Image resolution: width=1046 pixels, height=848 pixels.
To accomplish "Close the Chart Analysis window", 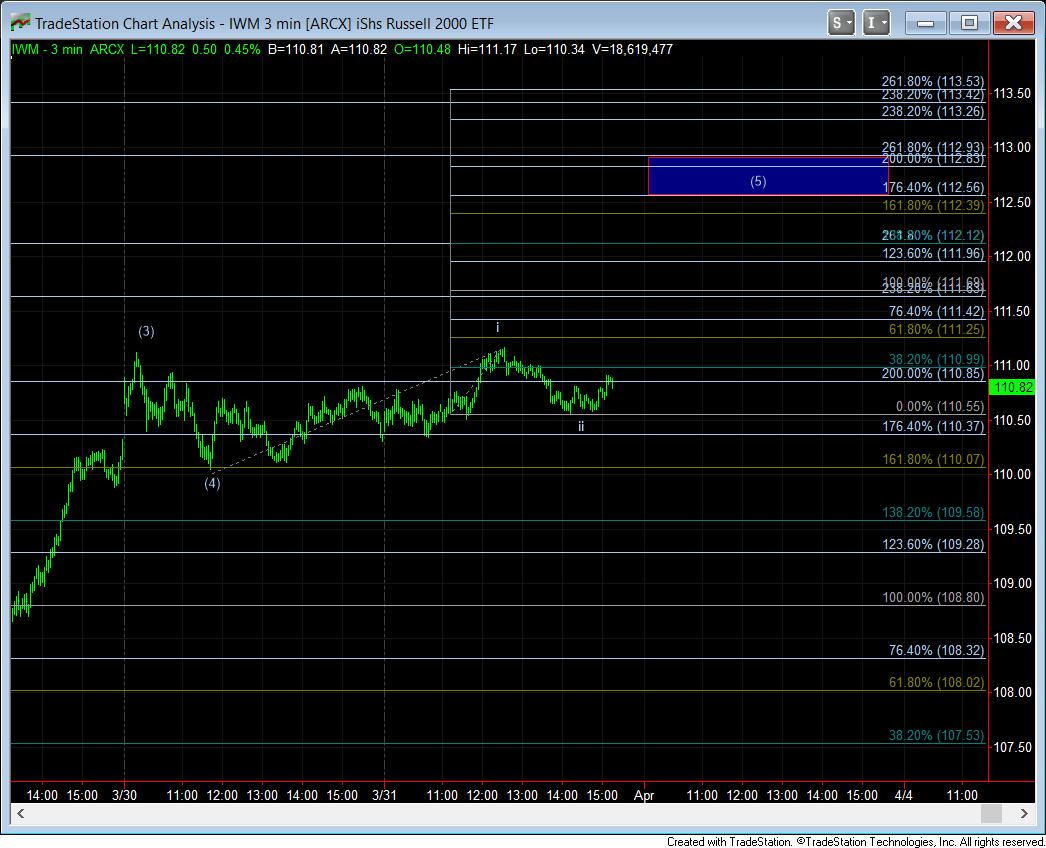I will 1013,23.
